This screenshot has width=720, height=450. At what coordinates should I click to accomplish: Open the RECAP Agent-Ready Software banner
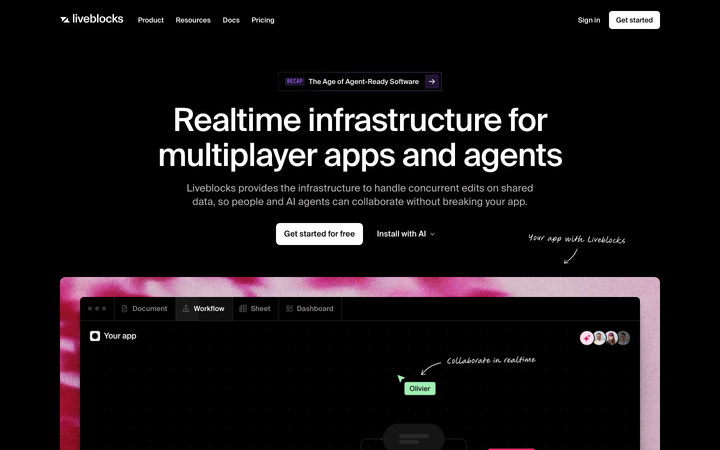[x=360, y=81]
